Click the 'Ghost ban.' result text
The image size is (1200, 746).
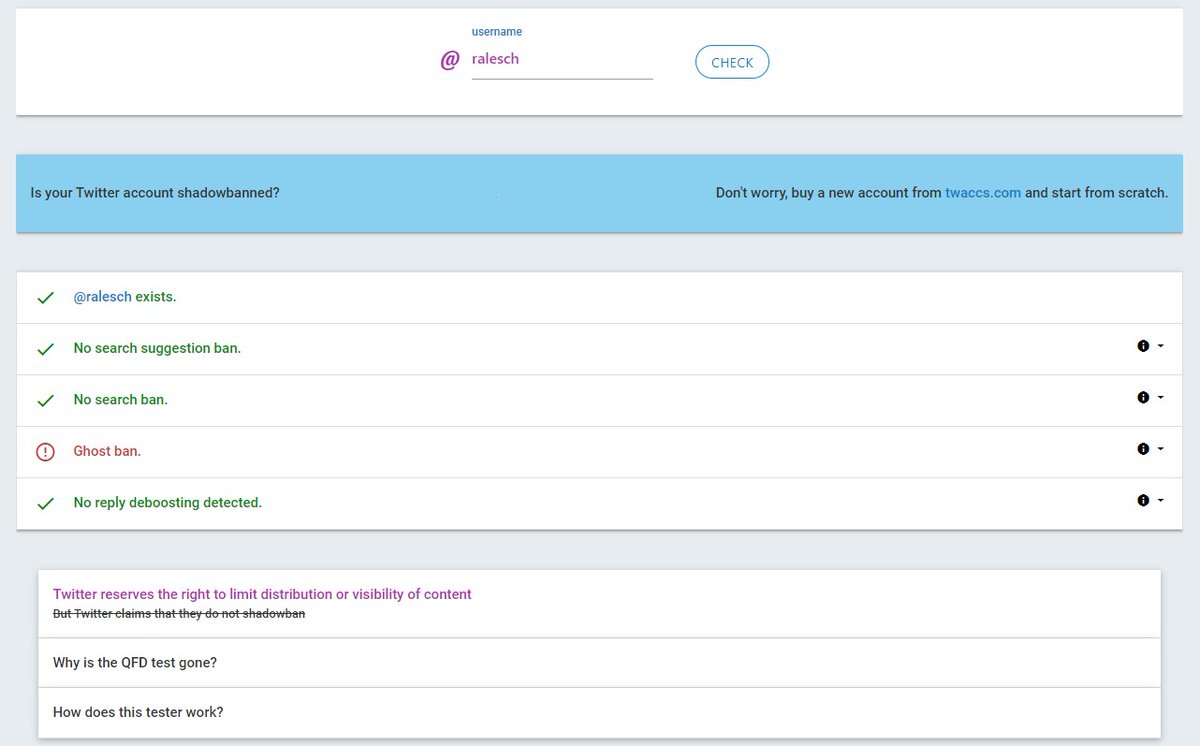107,451
